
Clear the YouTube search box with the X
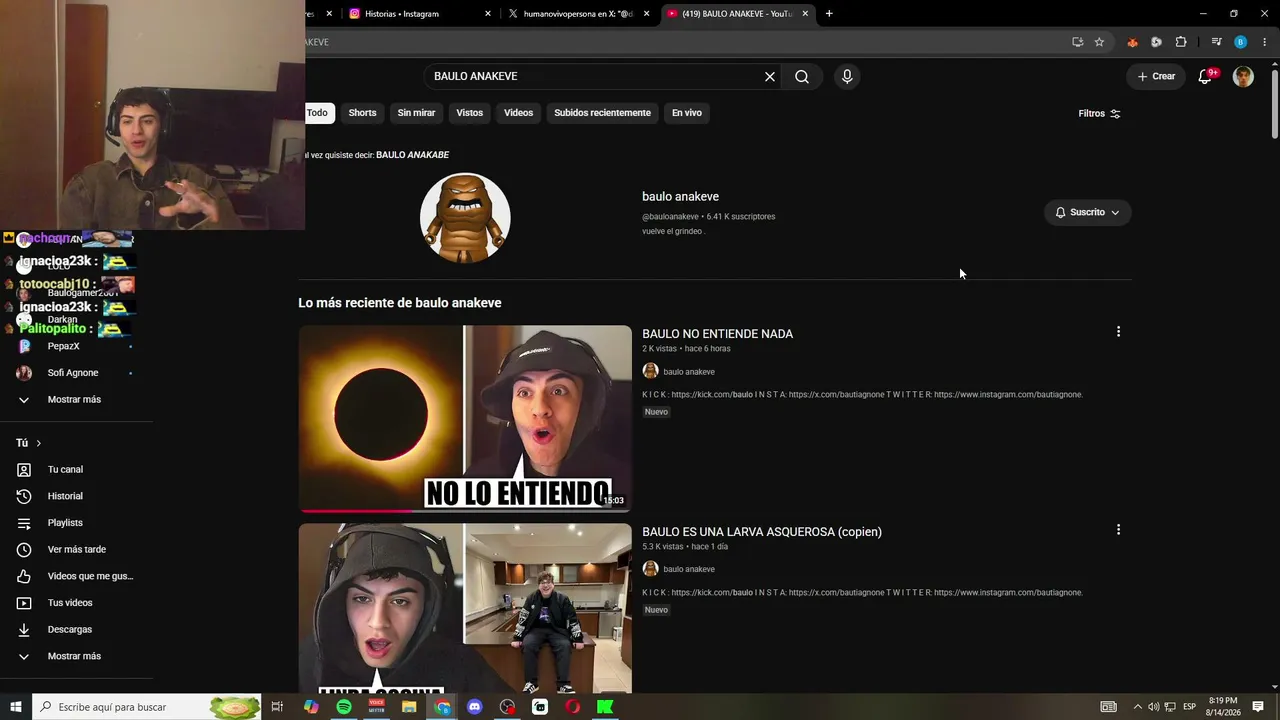[x=770, y=77]
